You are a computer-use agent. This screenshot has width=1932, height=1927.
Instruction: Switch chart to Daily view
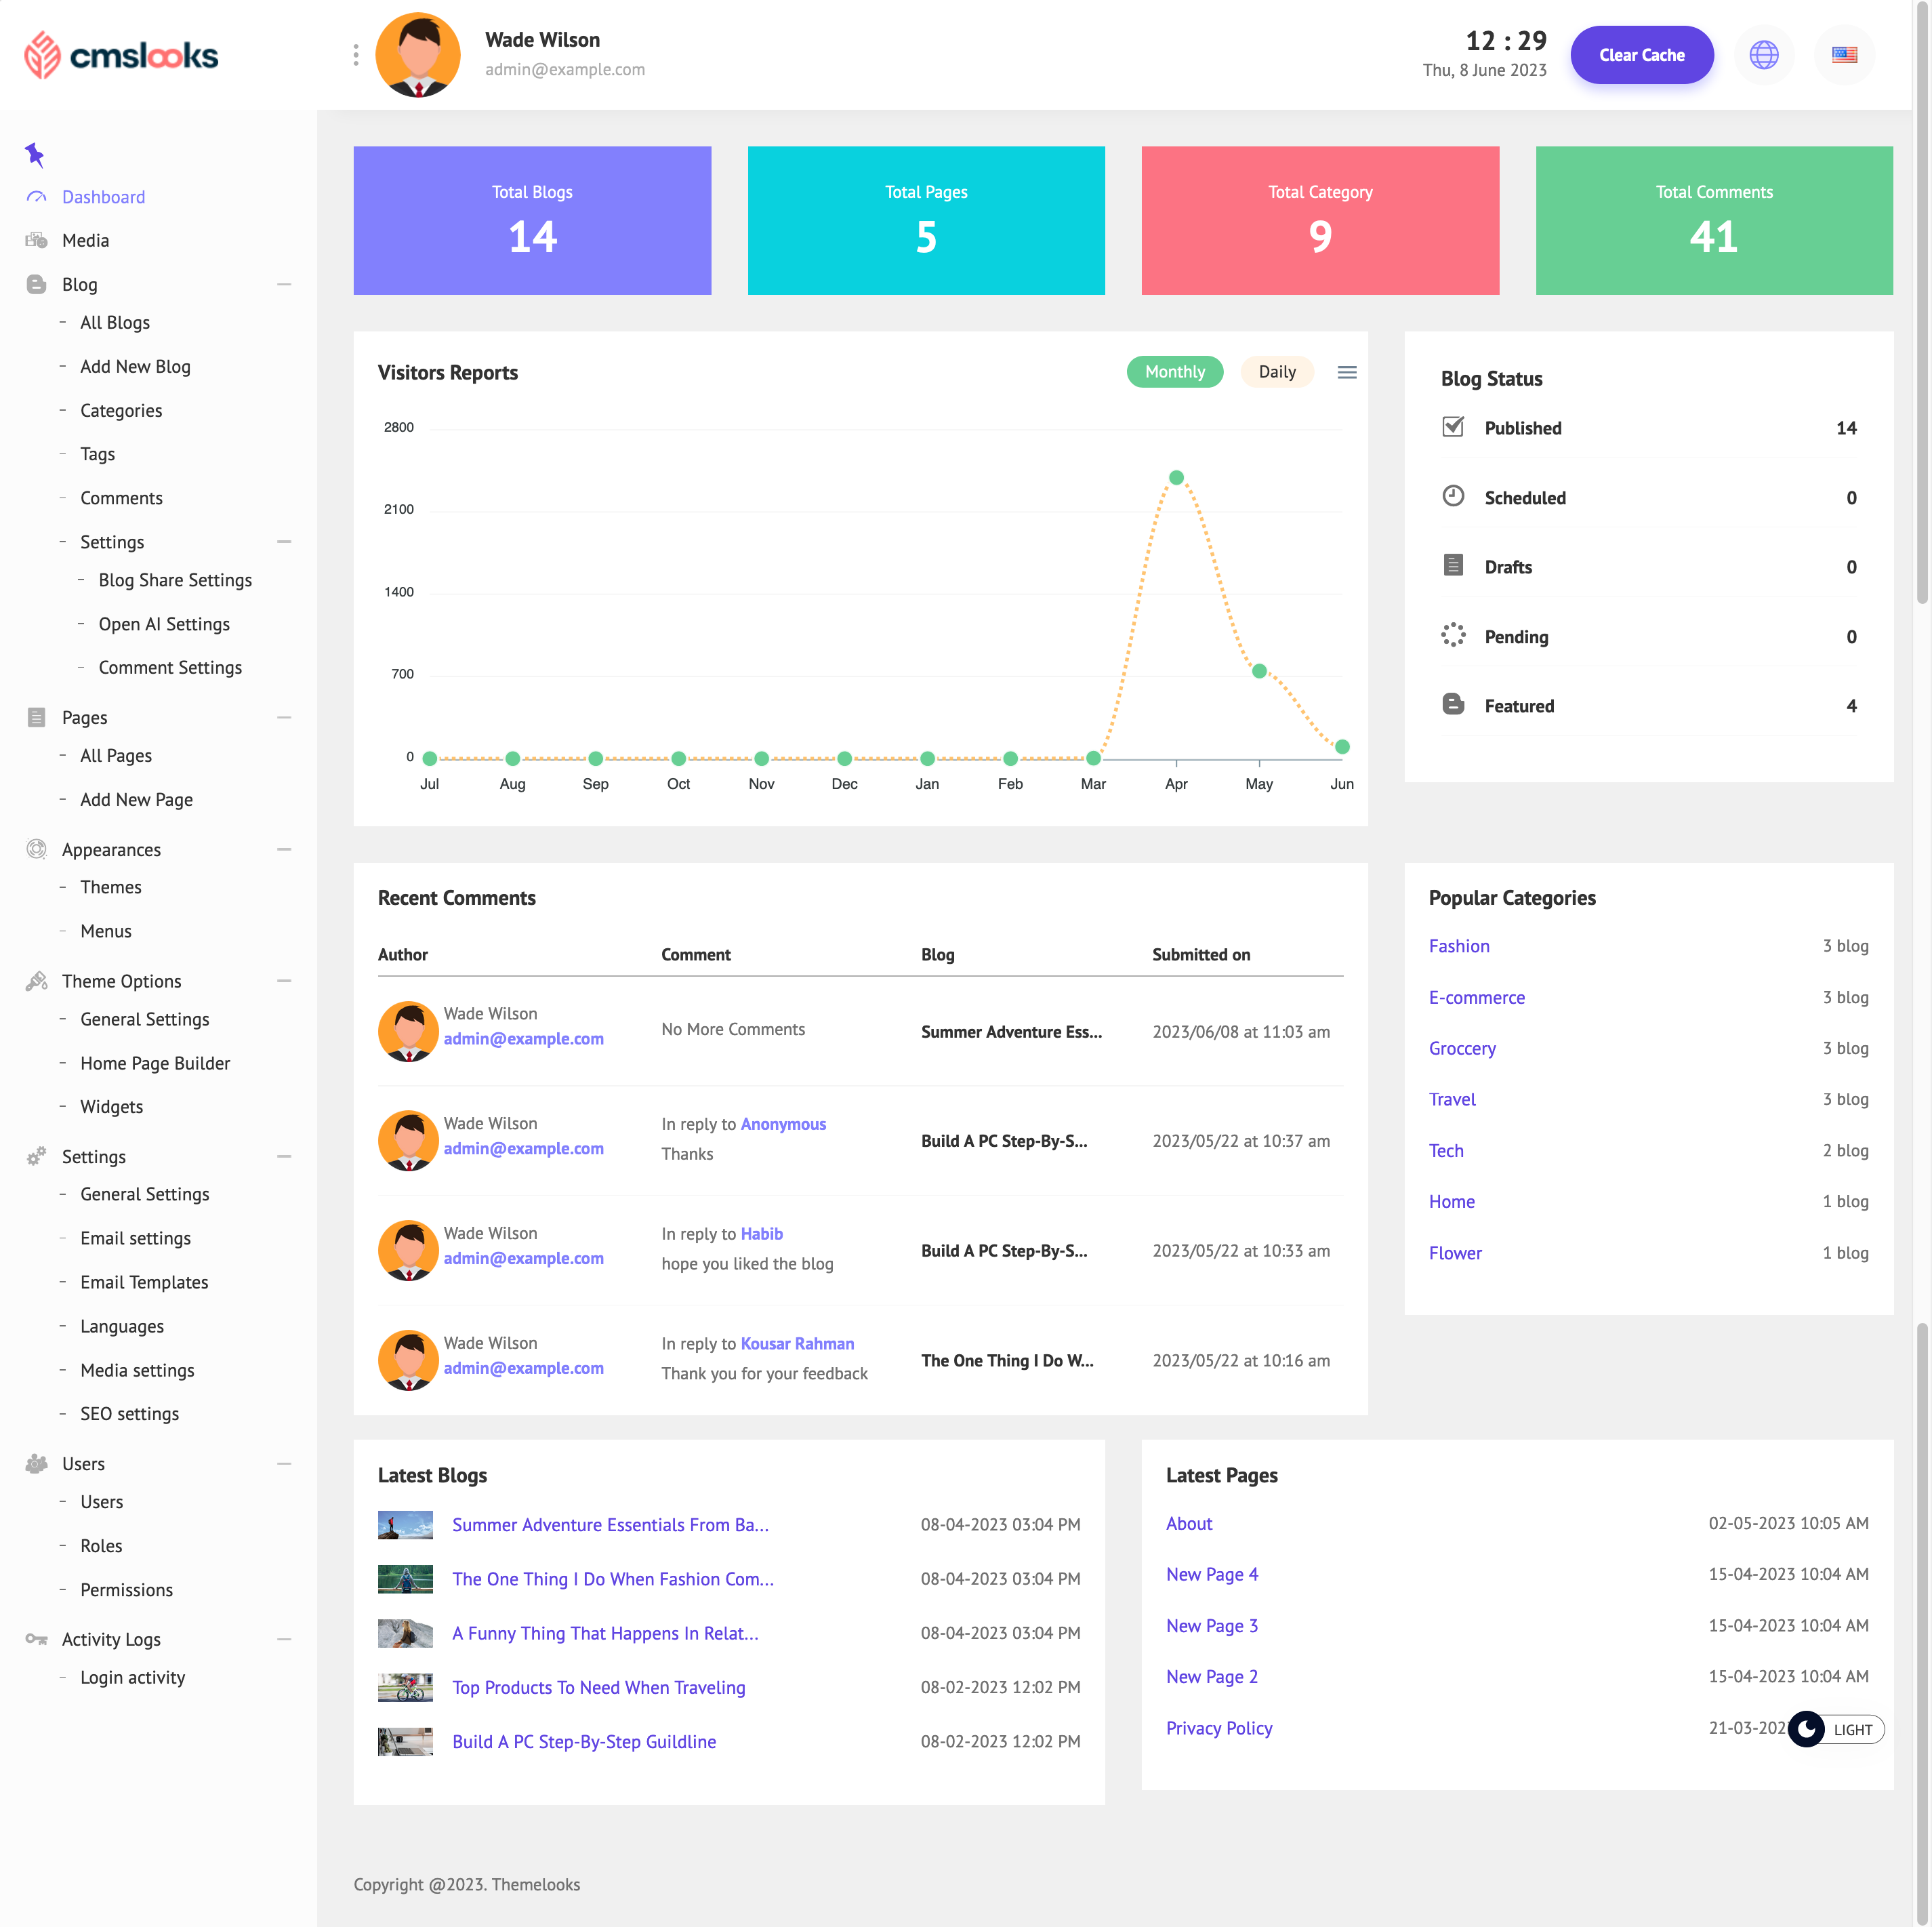pyautogui.click(x=1276, y=372)
